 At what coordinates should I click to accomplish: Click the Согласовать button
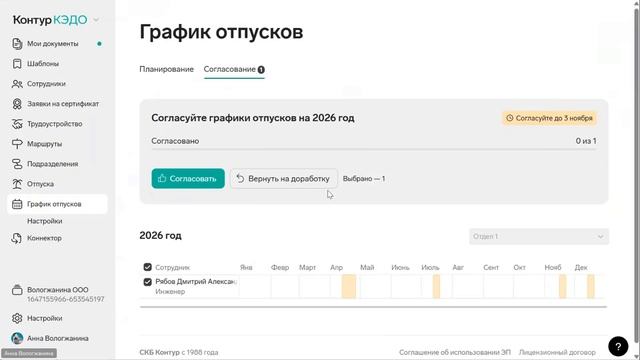point(188,178)
